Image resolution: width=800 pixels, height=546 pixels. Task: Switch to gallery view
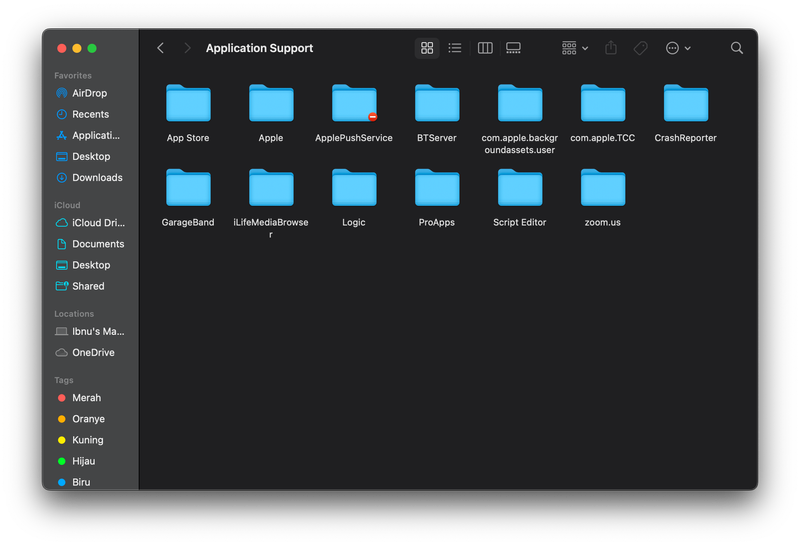(x=513, y=48)
